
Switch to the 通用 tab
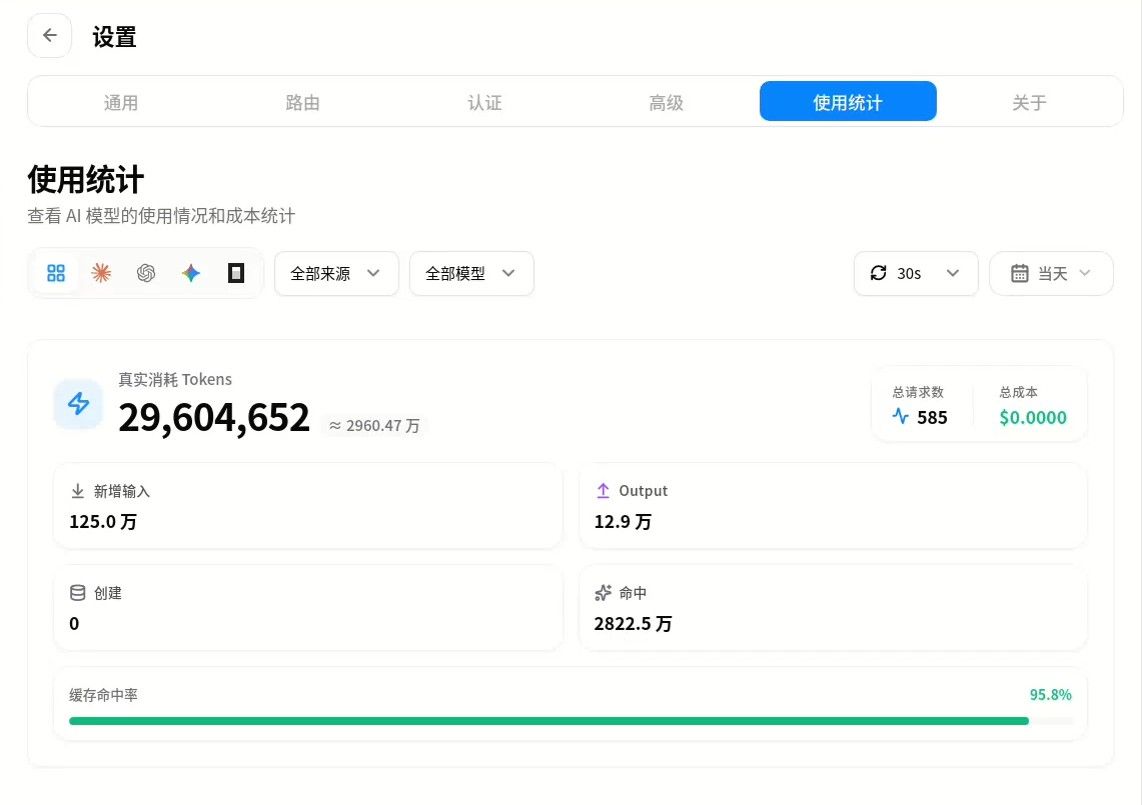click(121, 102)
